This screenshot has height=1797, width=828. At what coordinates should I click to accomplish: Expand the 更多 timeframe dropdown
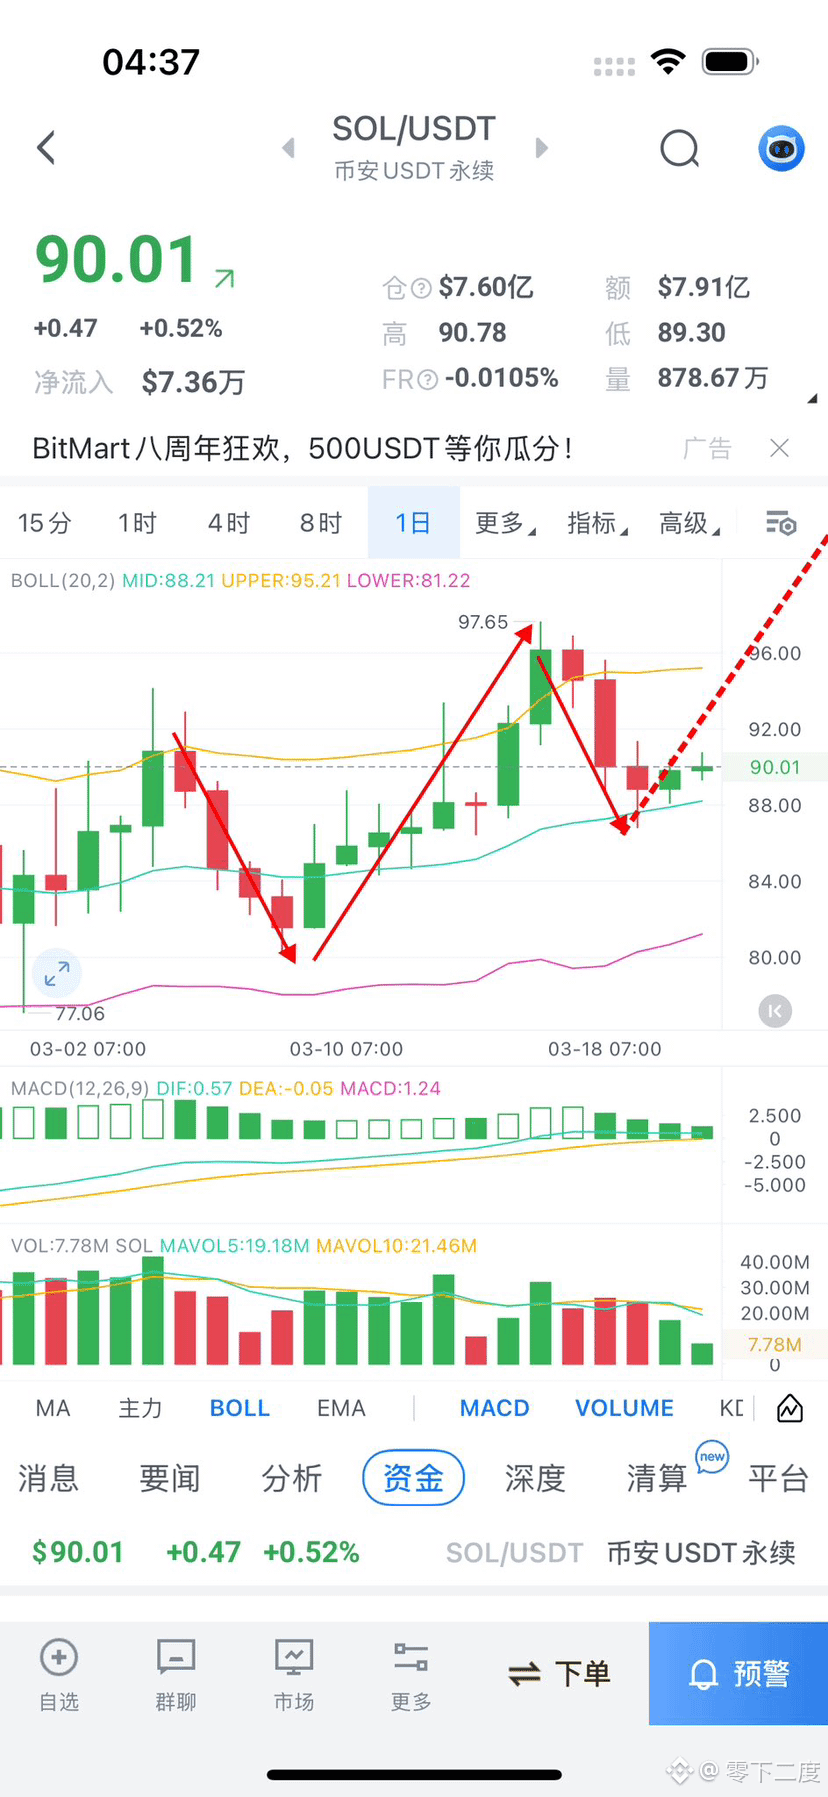pos(505,523)
